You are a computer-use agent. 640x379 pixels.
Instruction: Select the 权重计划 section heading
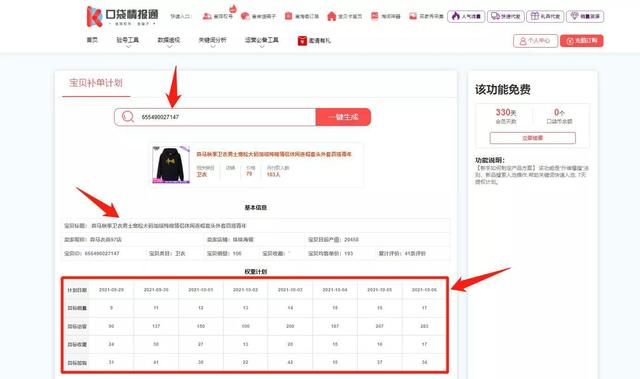coord(256,272)
